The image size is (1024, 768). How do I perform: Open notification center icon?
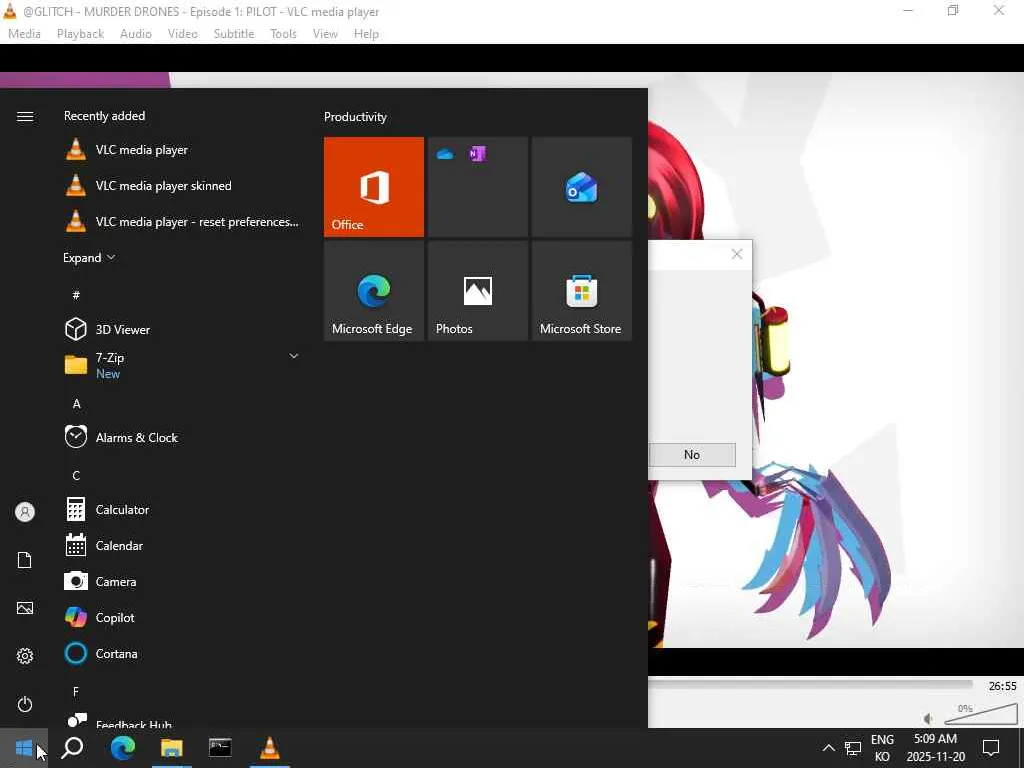tap(991, 748)
